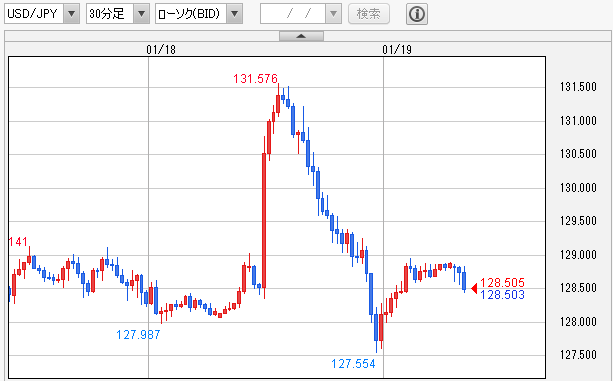613x381 pixels.
Task: Click the 128.000 axis value
Action: pos(578,322)
